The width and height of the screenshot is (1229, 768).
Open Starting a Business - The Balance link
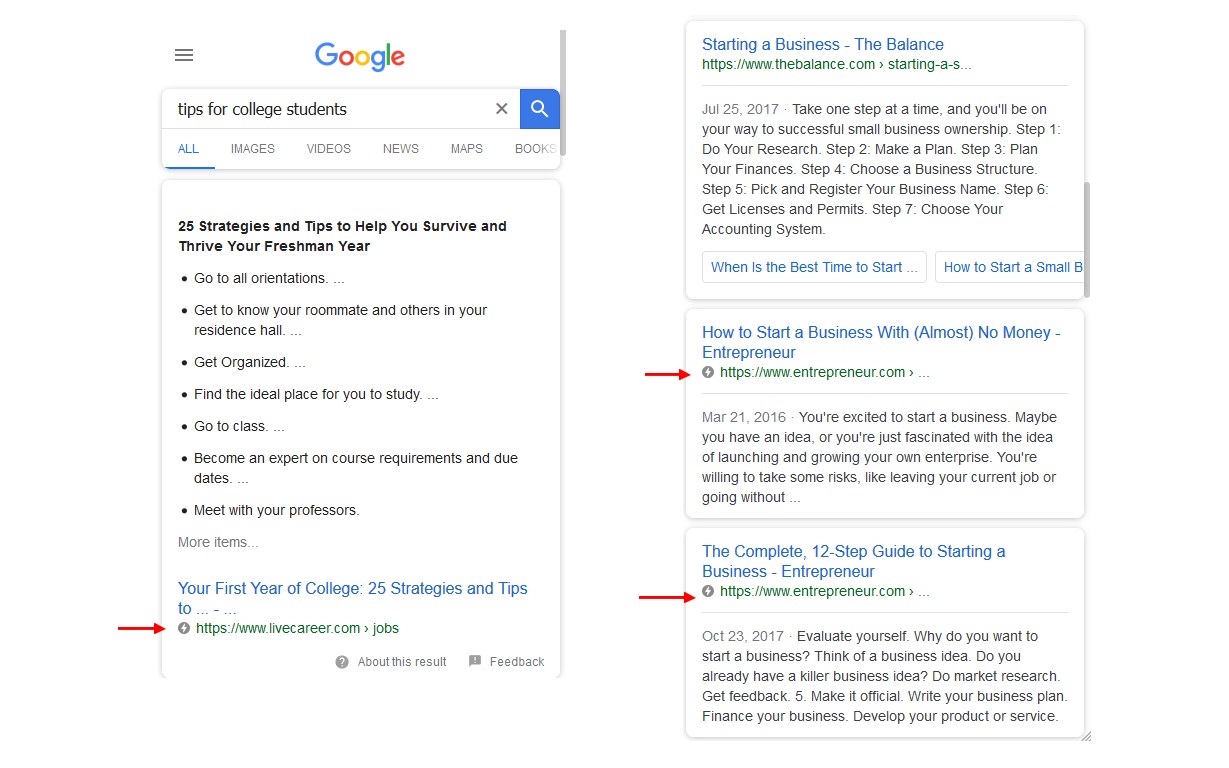pyautogui.click(x=823, y=44)
